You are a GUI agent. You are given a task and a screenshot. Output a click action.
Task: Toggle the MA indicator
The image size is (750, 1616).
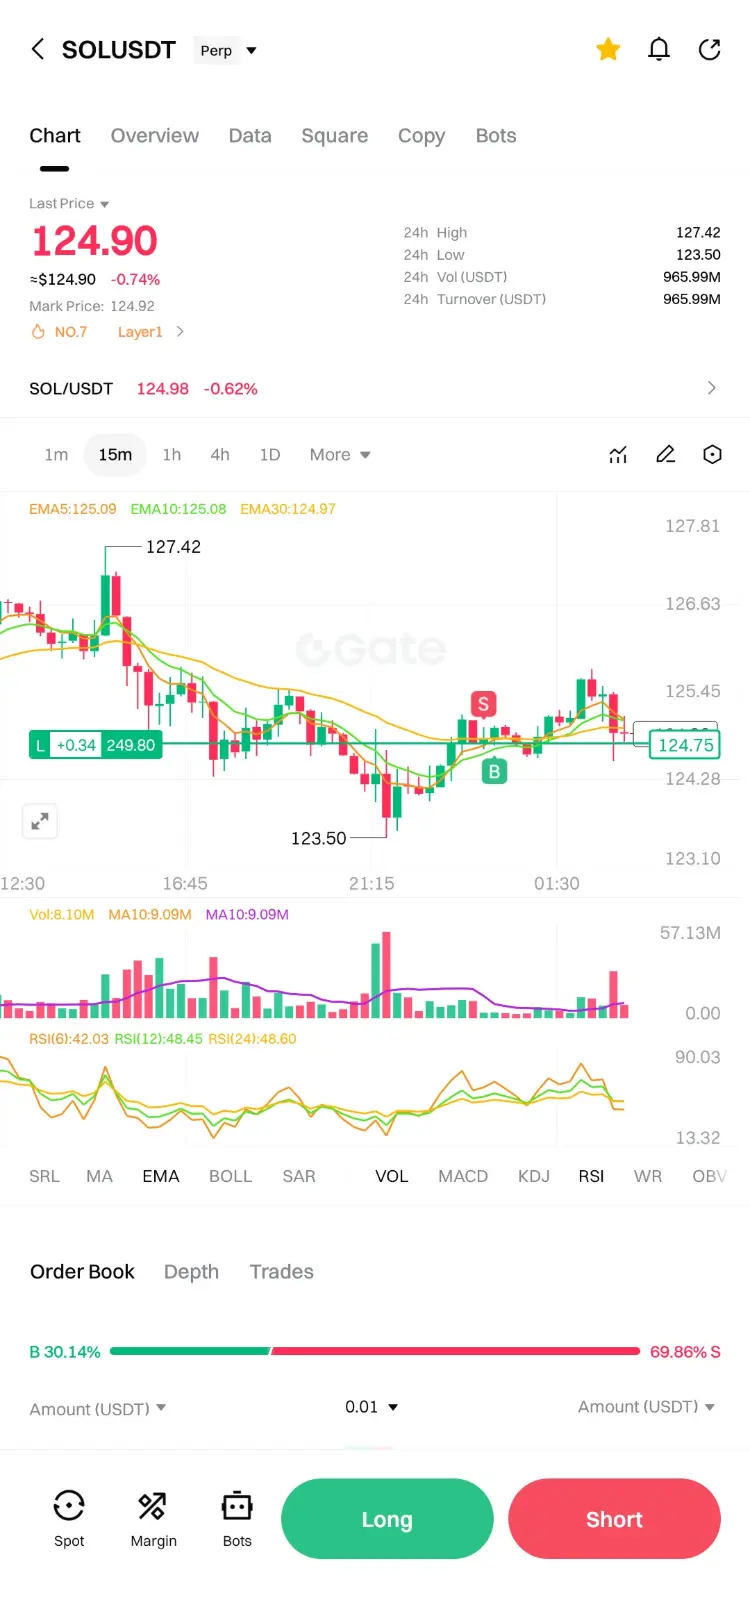click(x=99, y=1177)
